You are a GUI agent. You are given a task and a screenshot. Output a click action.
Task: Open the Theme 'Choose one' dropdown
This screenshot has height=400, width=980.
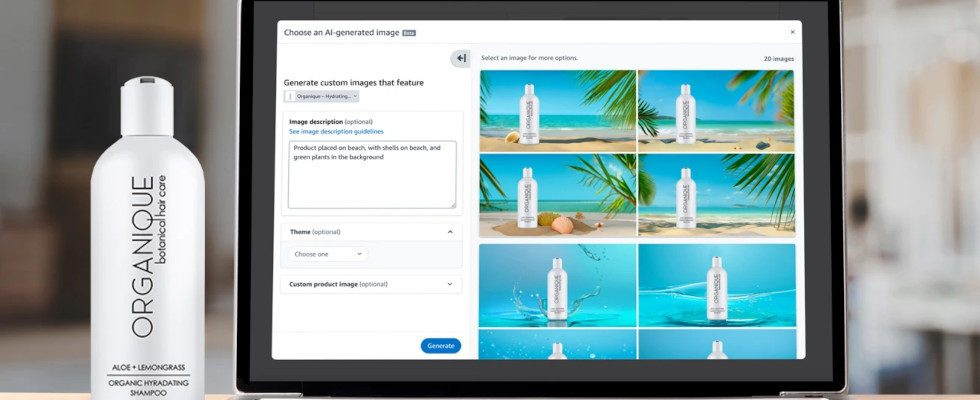pos(329,254)
